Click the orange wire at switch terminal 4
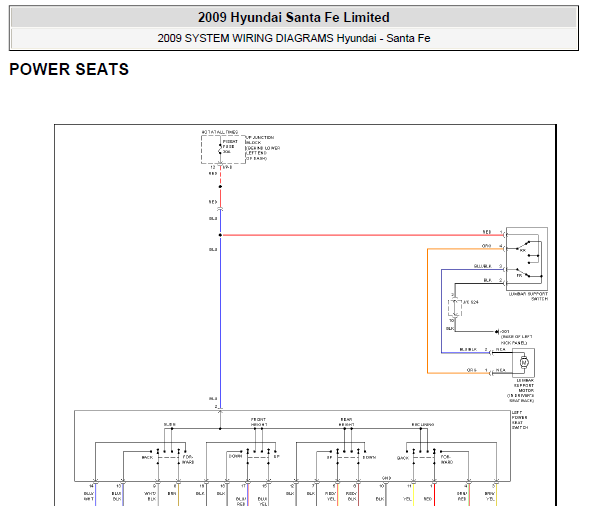Image resolution: width=605 pixels, height=506 pixels. pos(465,249)
